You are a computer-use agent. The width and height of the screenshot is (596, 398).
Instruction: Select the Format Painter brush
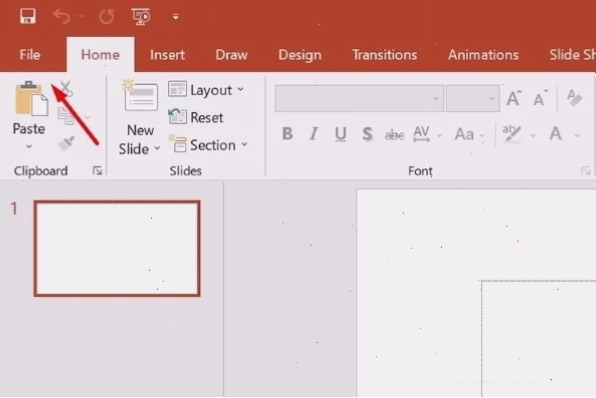(66, 143)
